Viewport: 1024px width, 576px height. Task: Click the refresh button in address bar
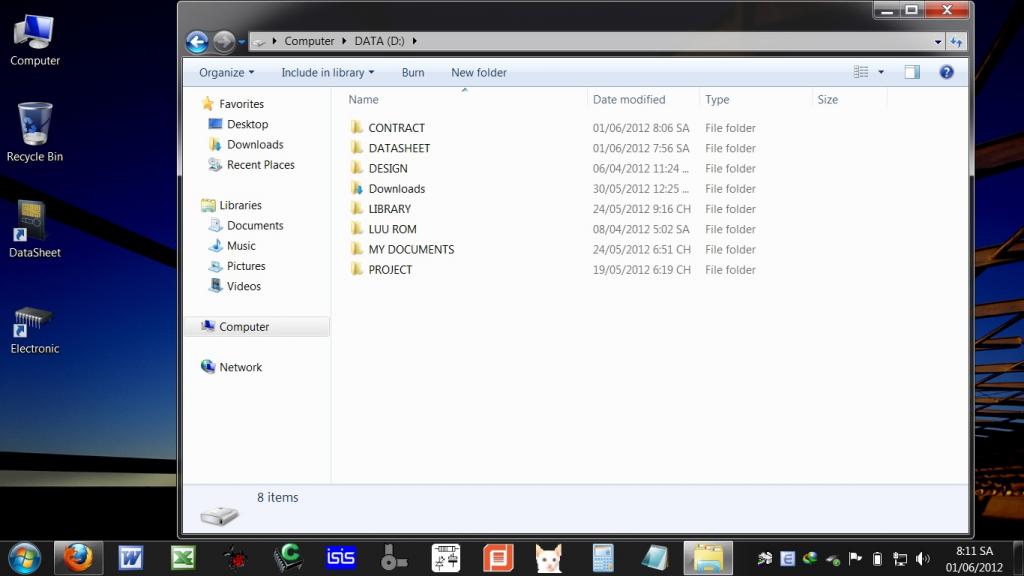click(x=956, y=42)
